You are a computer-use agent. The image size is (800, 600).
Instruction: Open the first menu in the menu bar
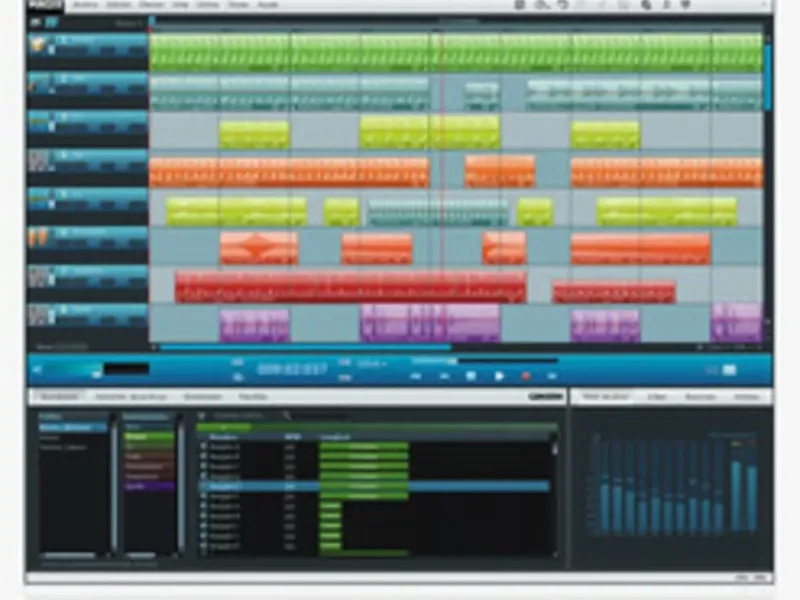[84, 5]
